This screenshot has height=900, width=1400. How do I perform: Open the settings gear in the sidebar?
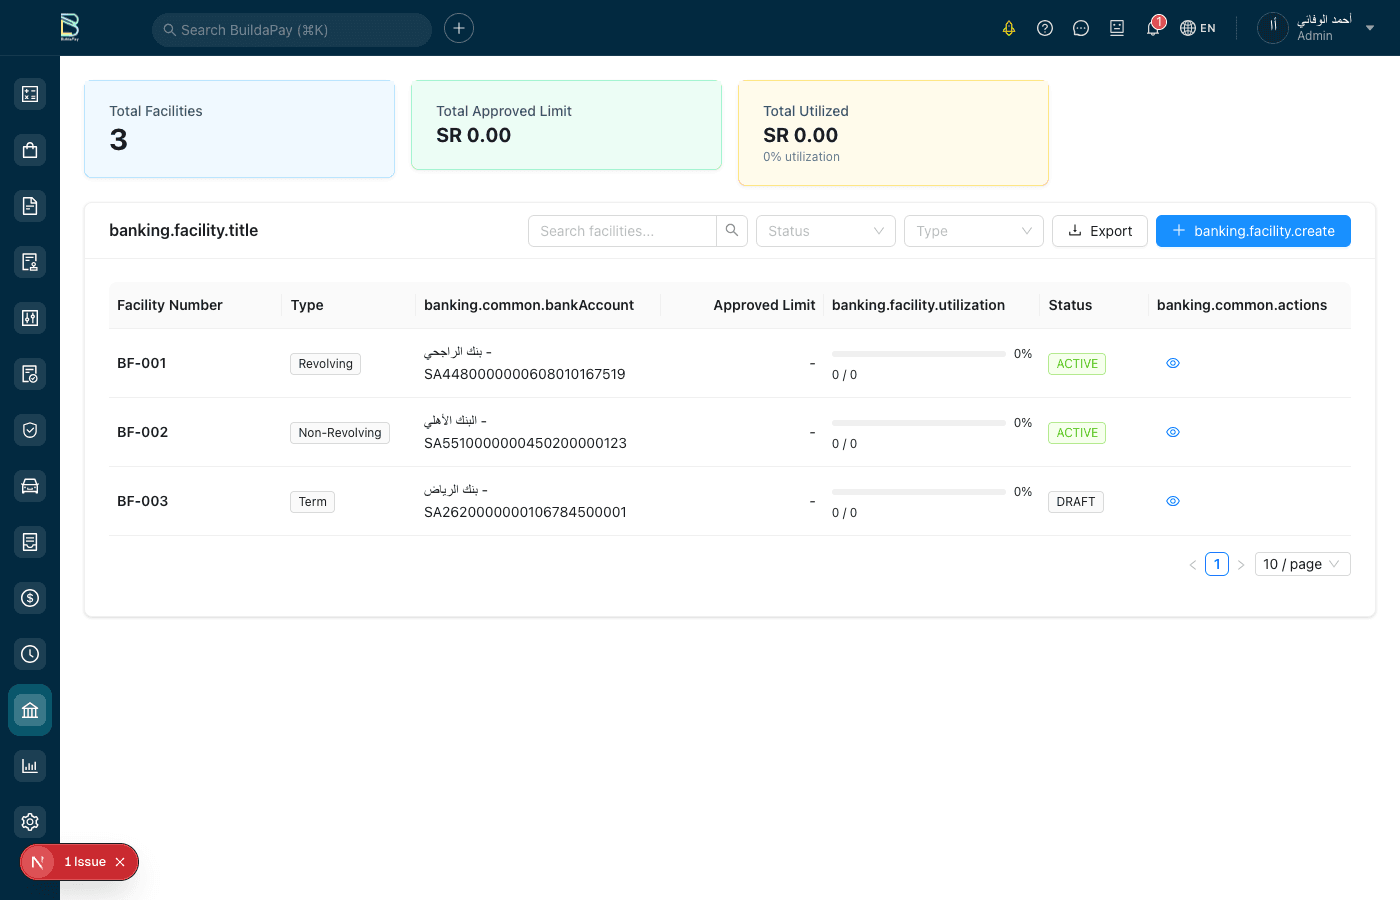point(30,822)
